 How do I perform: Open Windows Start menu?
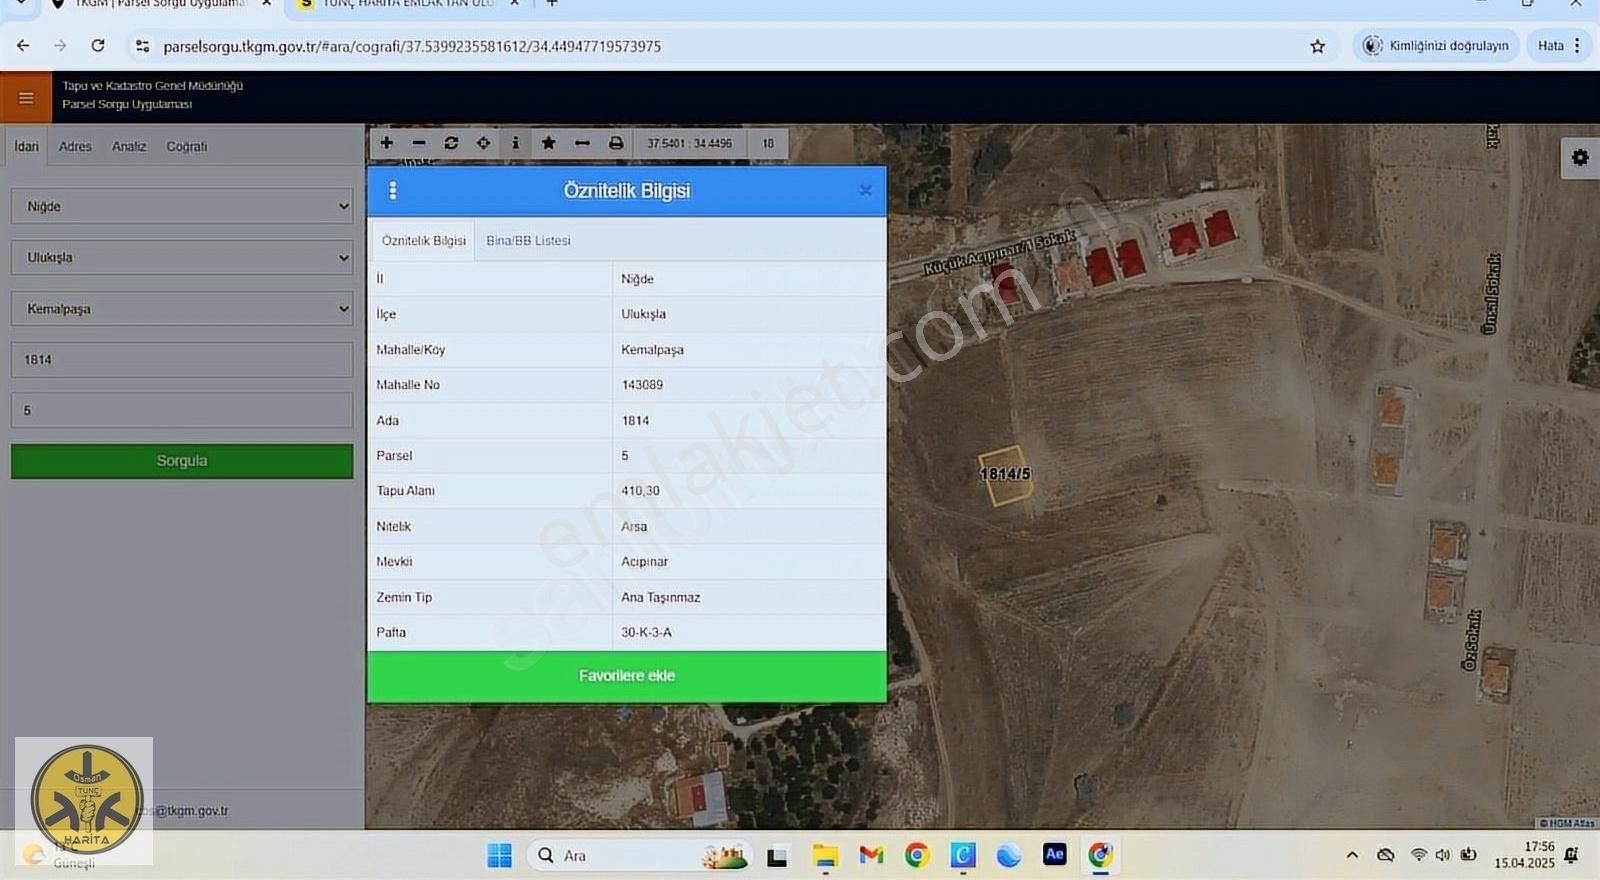pos(499,855)
